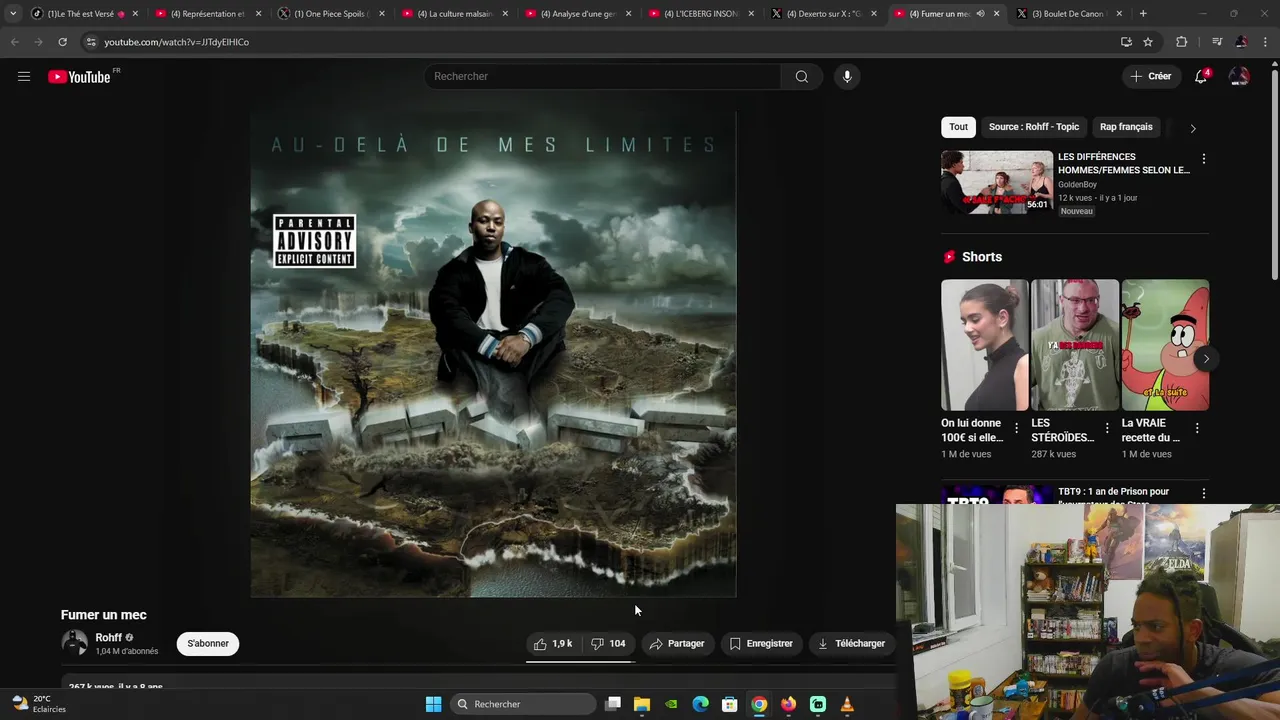Open the account avatar menu
The width and height of the screenshot is (1280, 720).
tap(1239, 76)
